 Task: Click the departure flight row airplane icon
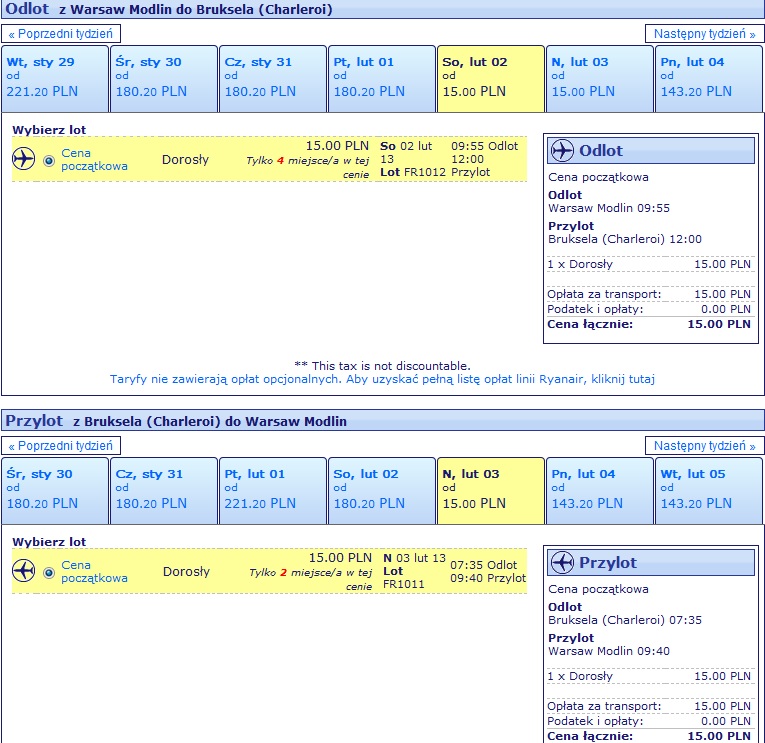tap(23, 159)
